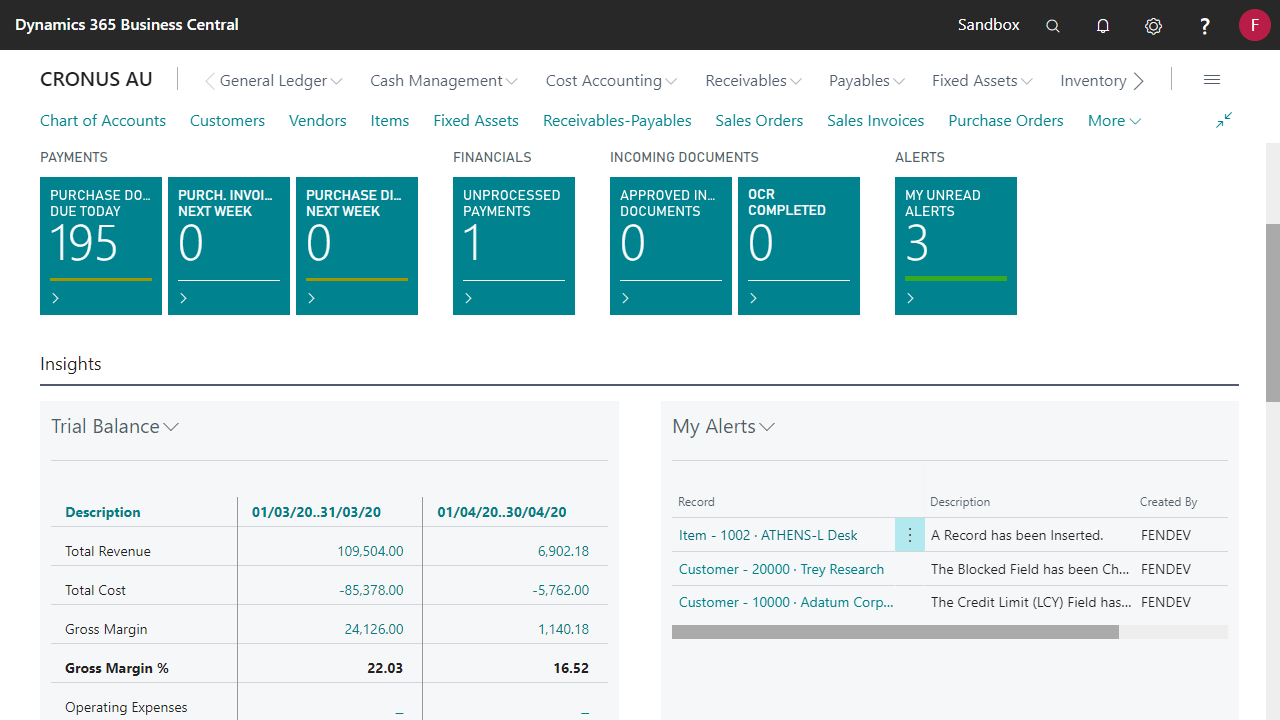Click the CRONUS AU company name
The height and width of the screenshot is (720, 1280).
[x=97, y=80]
